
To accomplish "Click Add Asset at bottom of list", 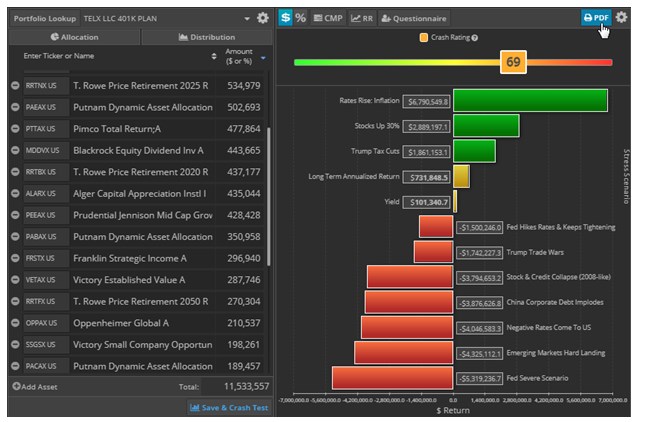I will 36,386.
